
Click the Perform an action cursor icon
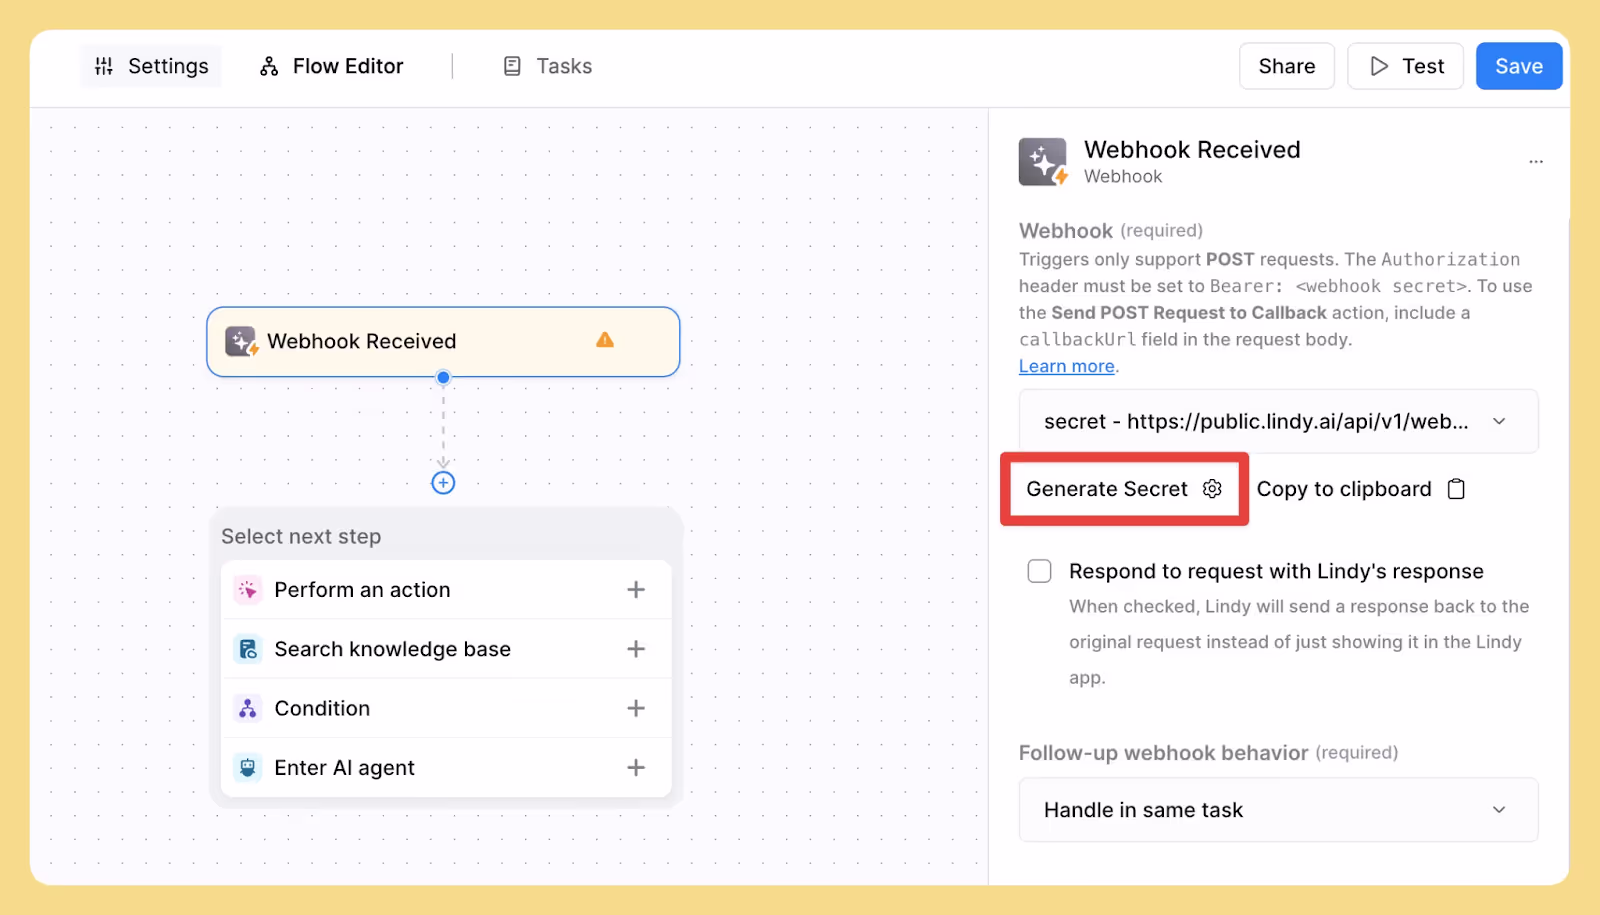click(248, 590)
